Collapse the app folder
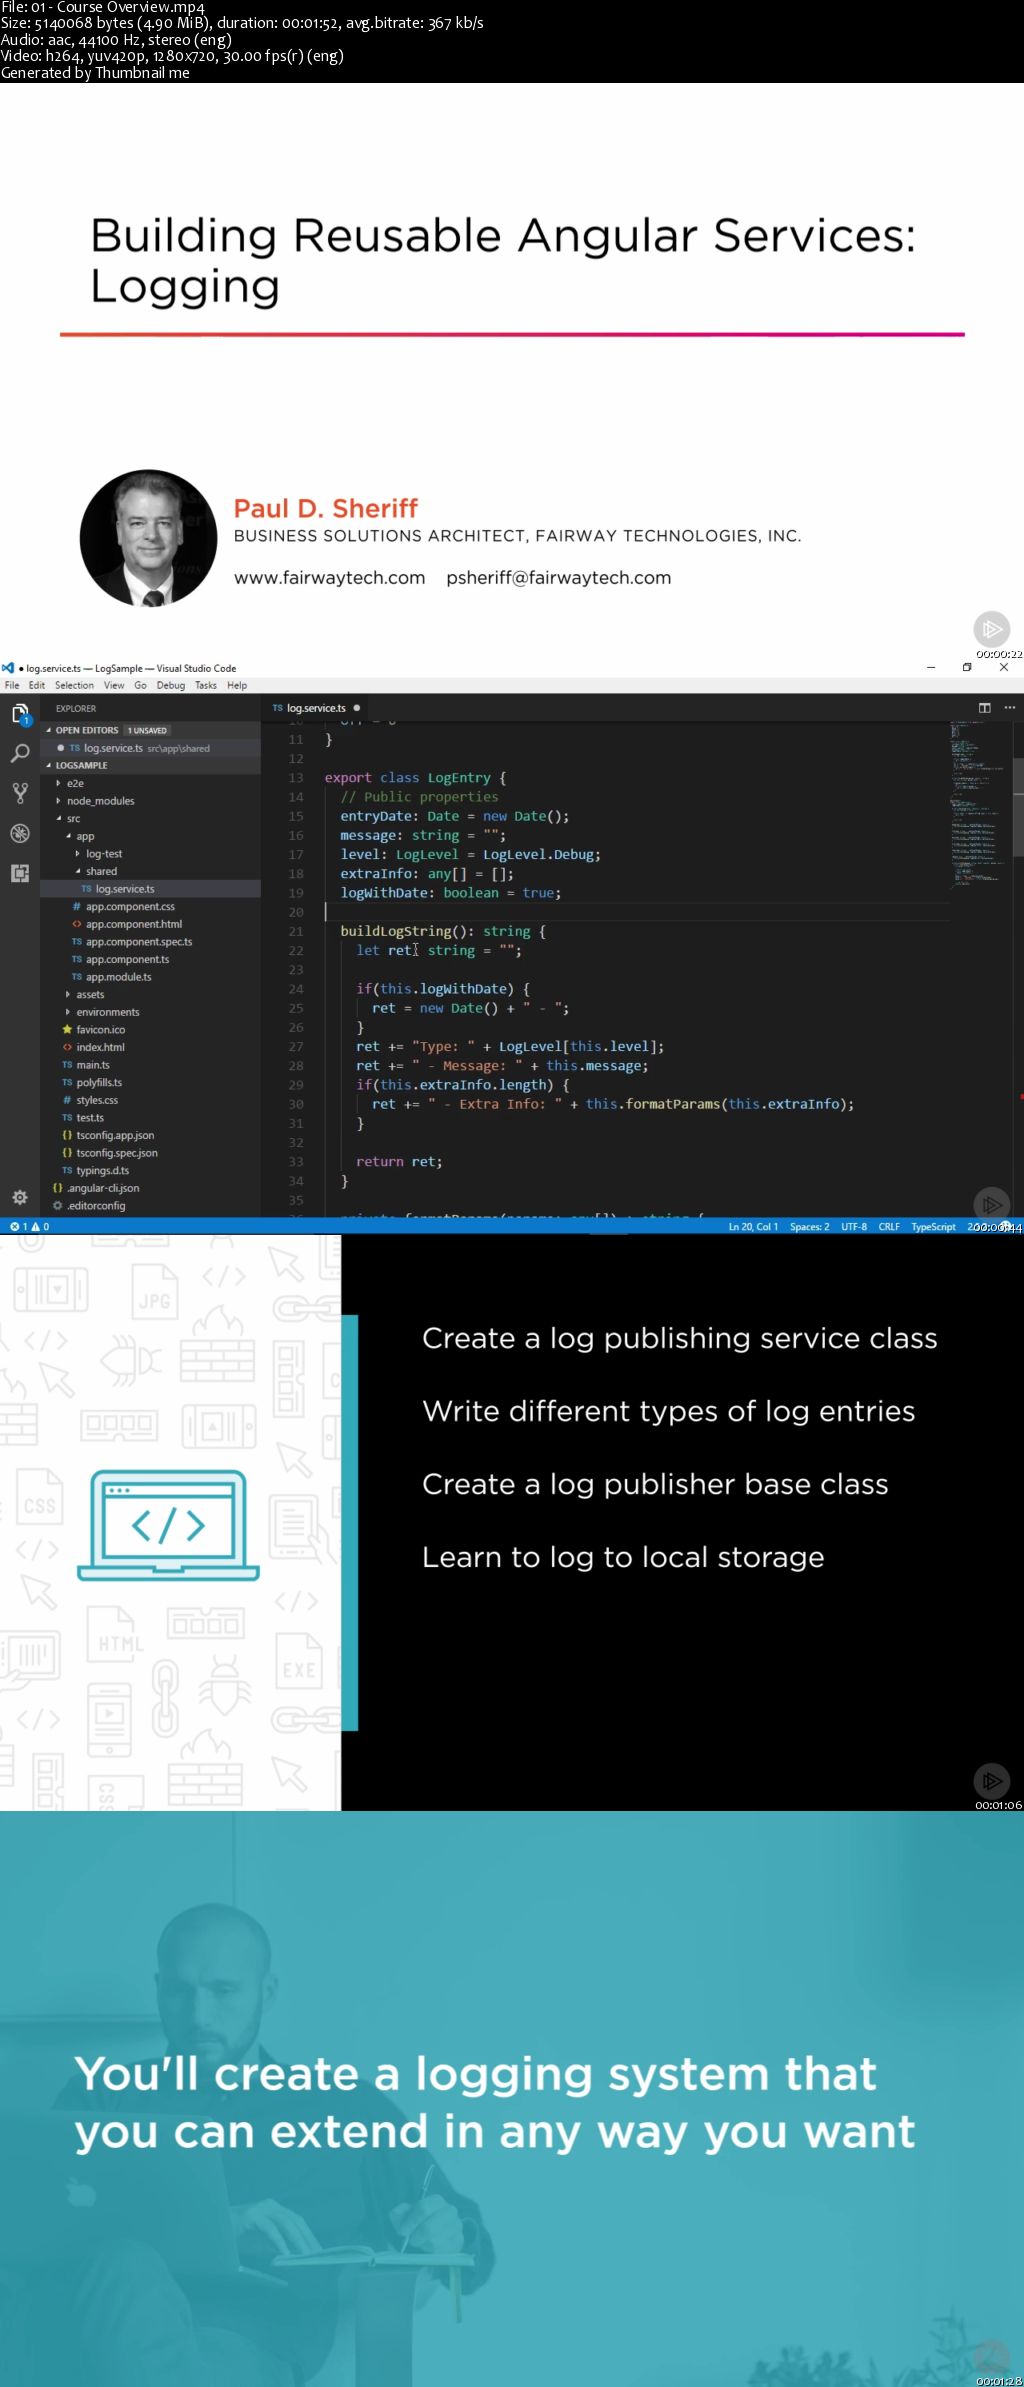Viewport: 1024px width, 2387px height. click(x=68, y=836)
